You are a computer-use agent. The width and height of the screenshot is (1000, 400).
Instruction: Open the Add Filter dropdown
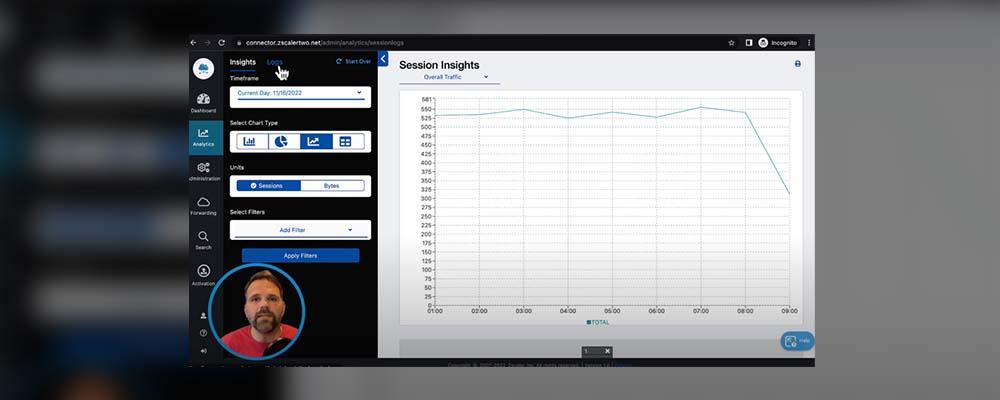click(x=300, y=230)
